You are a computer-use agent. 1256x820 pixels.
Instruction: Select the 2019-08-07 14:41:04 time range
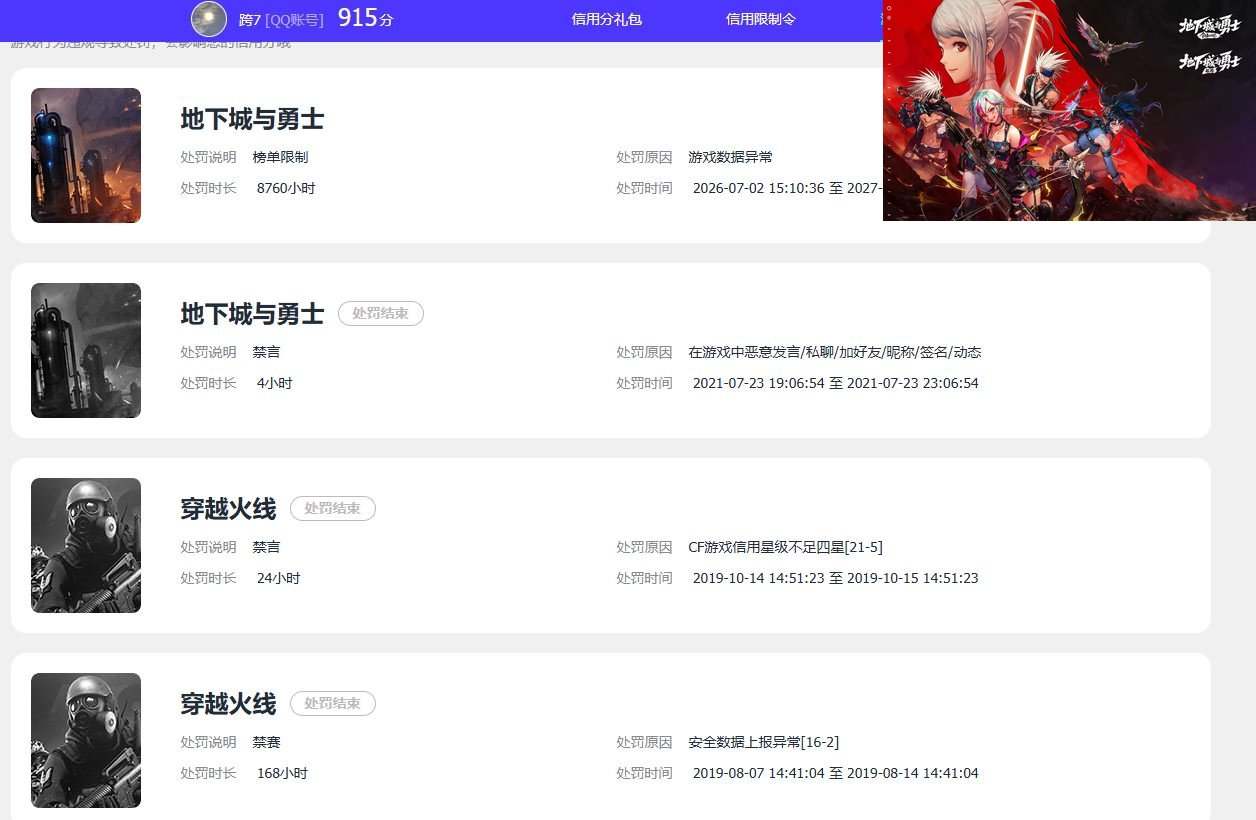pos(835,773)
